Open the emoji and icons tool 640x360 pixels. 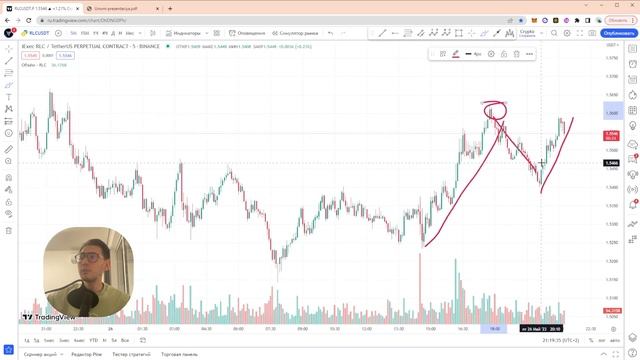click(x=9, y=133)
